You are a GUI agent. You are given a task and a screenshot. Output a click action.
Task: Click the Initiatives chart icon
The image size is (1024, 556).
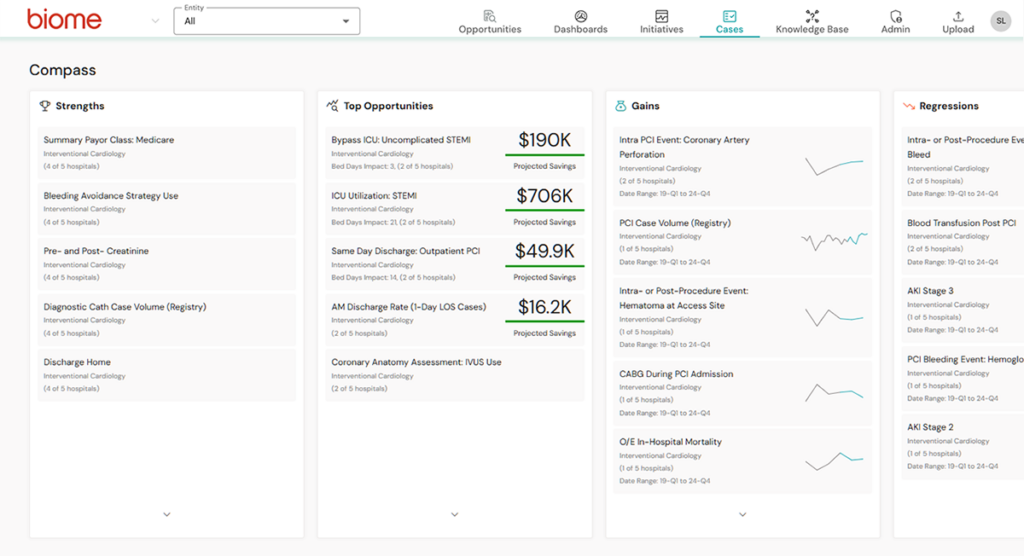pyautogui.click(x=661, y=16)
